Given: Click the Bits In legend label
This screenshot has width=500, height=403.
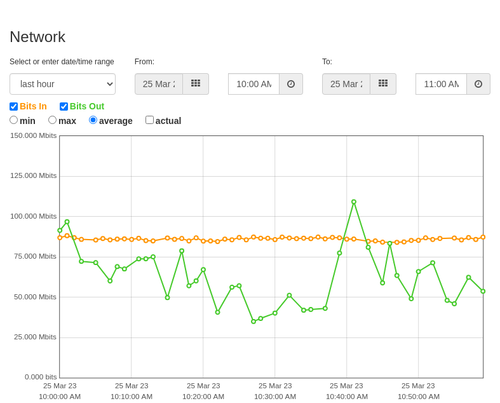Looking at the screenshot, I should click(x=33, y=106).
